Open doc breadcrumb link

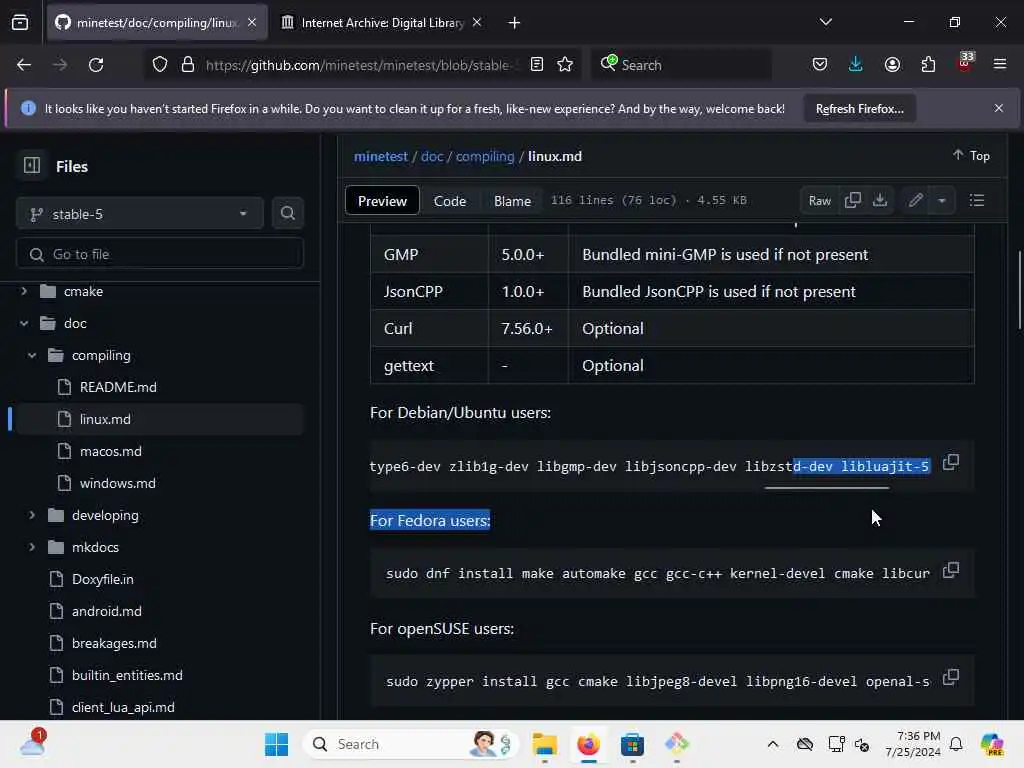[432, 156]
